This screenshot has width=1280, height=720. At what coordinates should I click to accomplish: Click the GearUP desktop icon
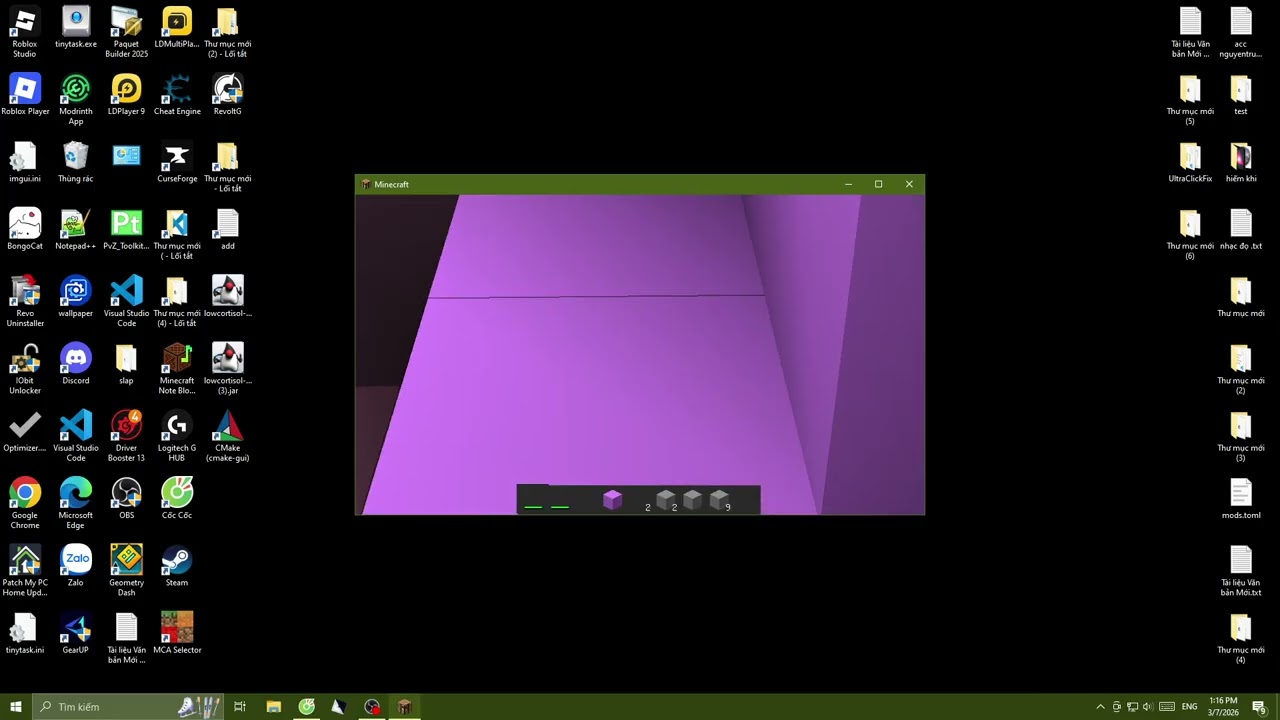[76, 633]
